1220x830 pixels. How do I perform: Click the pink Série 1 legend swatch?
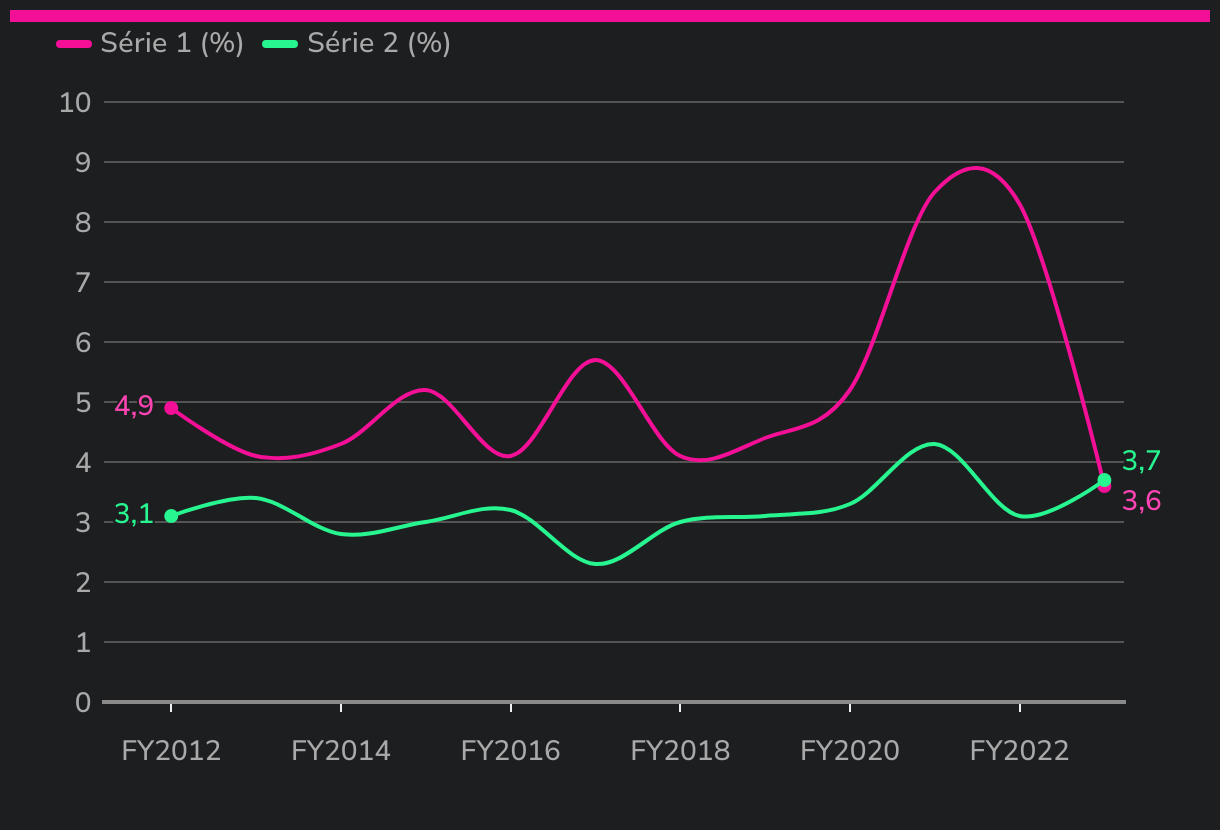pos(74,43)
